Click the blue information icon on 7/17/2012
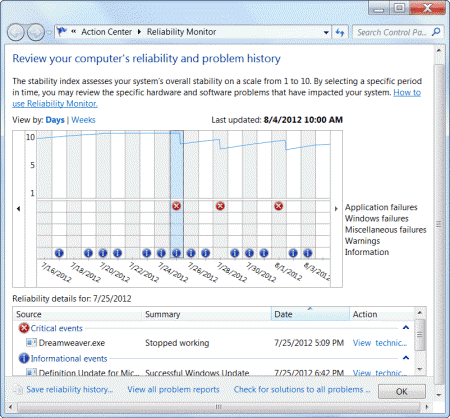Image resolution: width=450 pixels, height=418 pixels. [59, 253]
